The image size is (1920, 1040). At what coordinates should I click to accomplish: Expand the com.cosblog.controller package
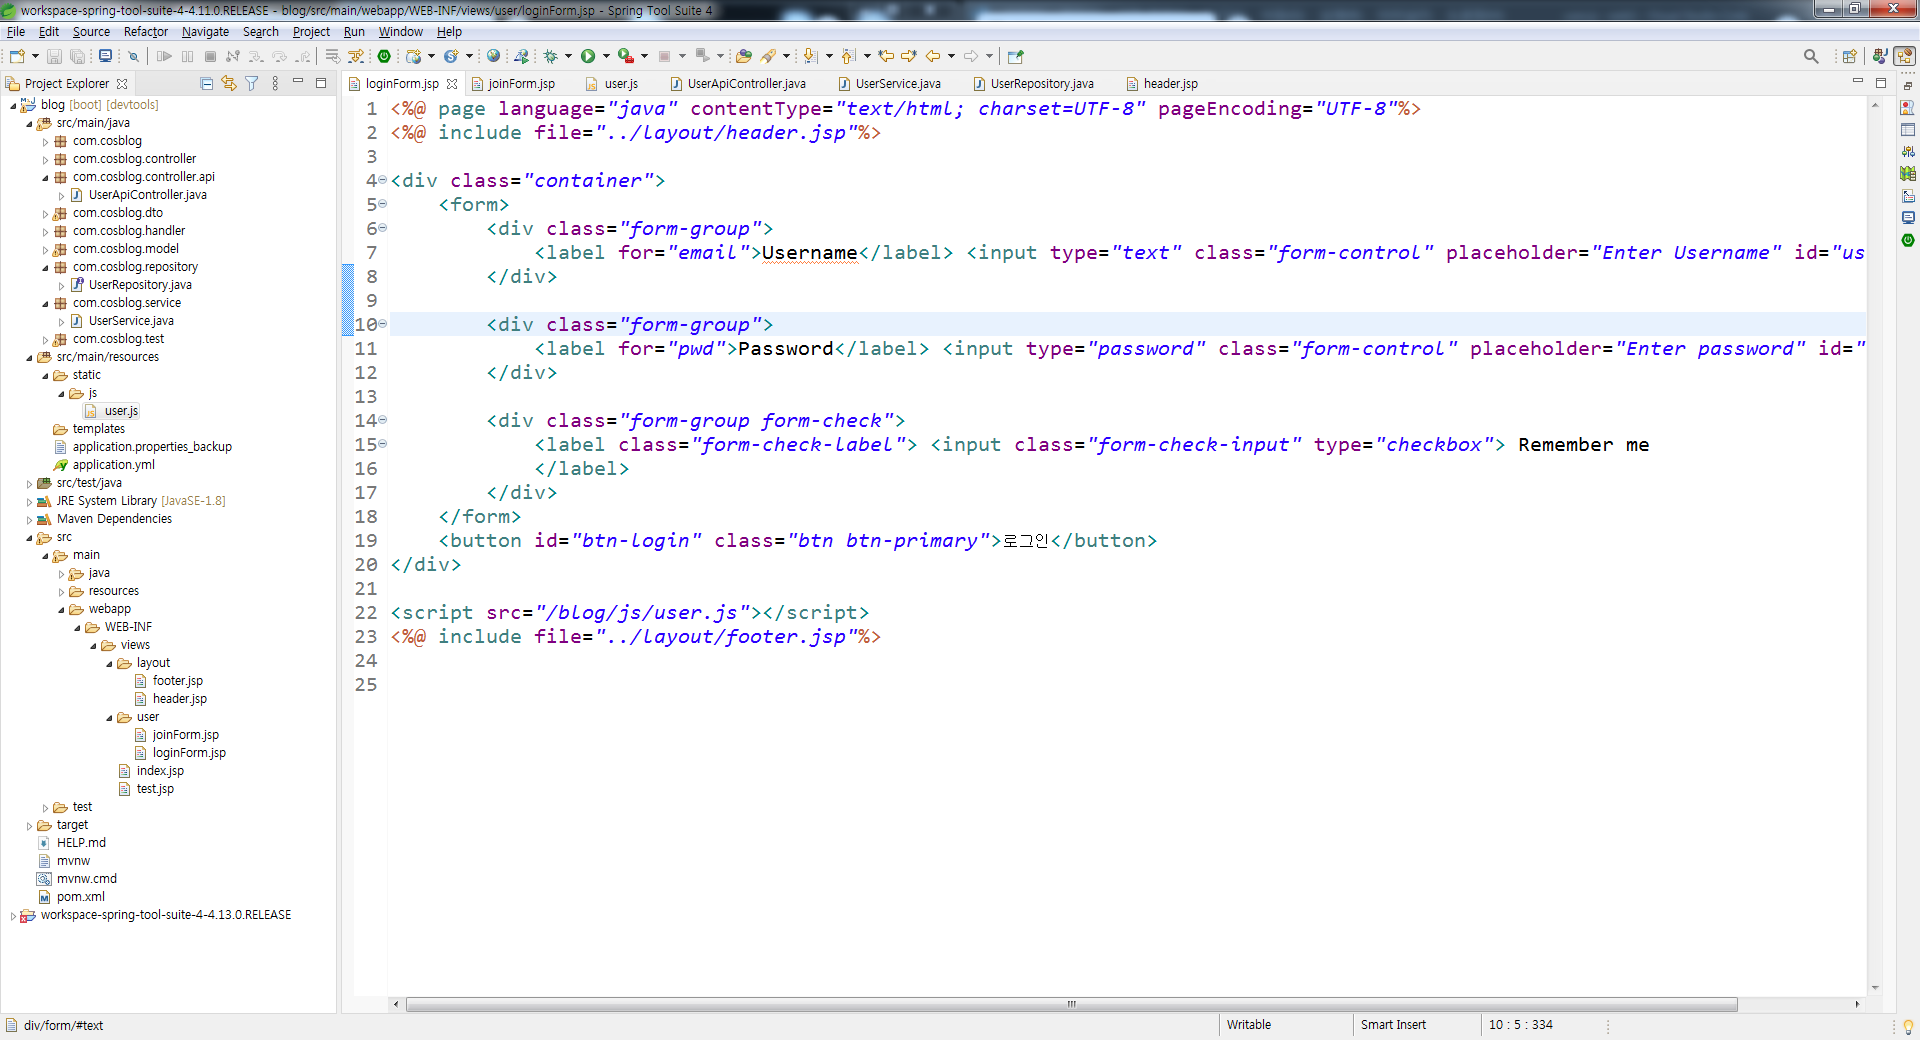click(45, 159)
